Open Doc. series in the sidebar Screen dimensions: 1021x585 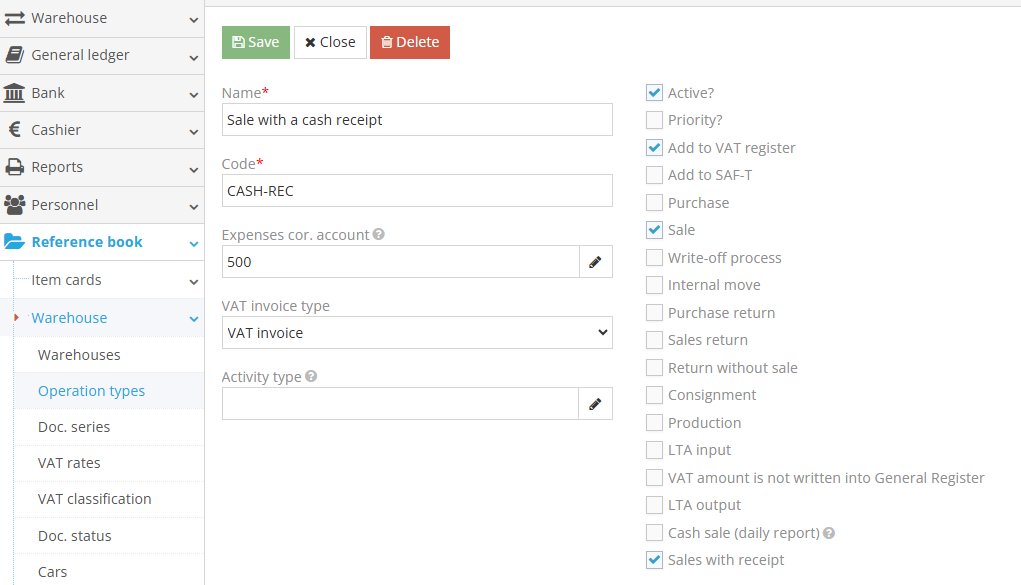[x=74, y=427]
